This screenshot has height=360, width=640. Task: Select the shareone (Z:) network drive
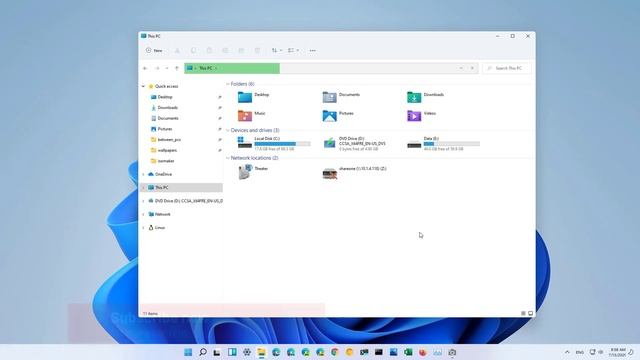[329, 173]
